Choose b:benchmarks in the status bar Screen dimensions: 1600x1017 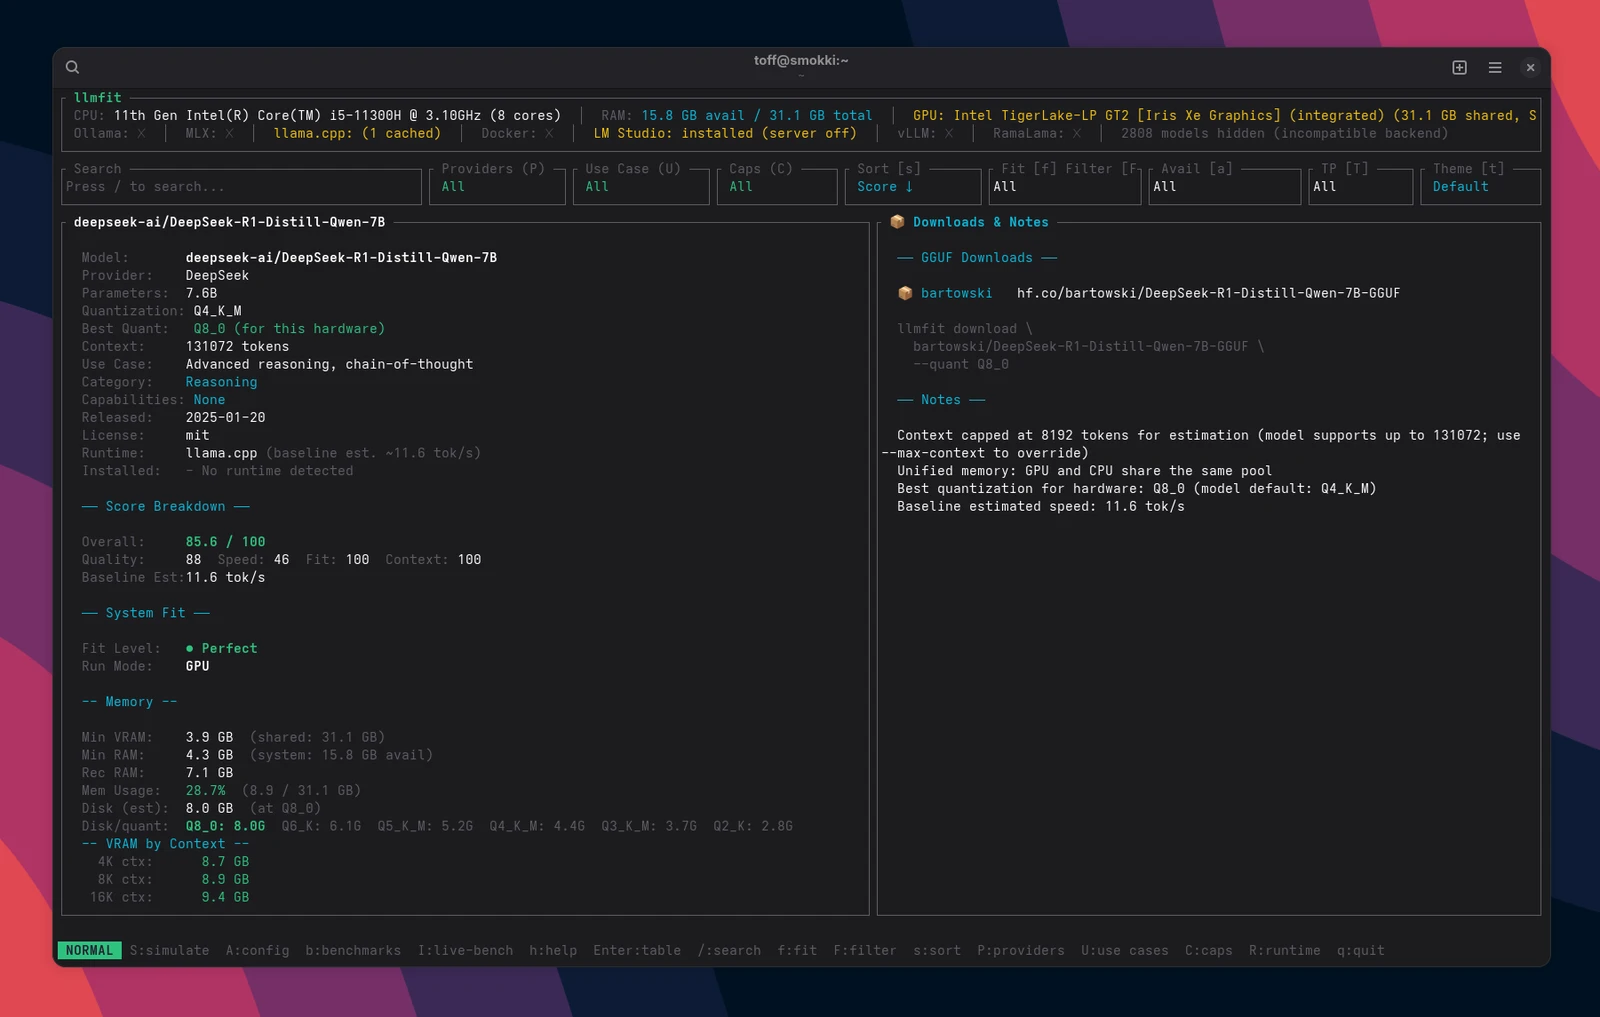(x=353, y=950)
